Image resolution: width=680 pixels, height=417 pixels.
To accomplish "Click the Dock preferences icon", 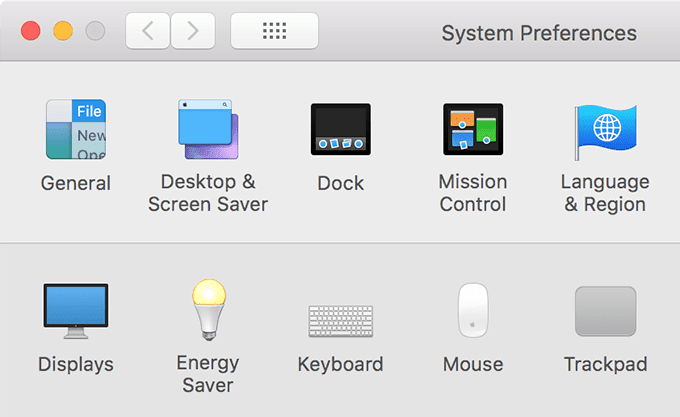I will tap(341, 130).
